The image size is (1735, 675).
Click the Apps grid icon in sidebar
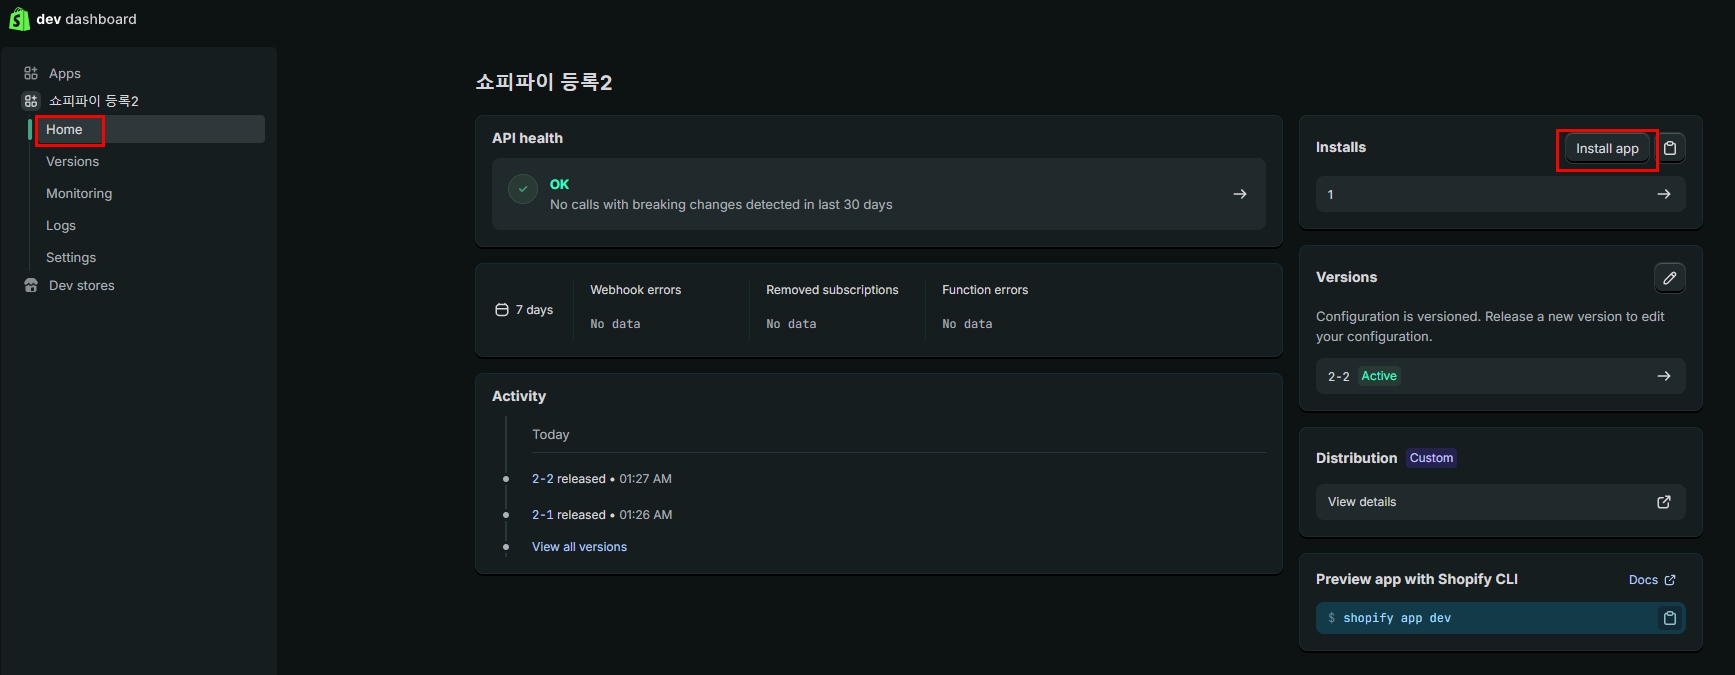click(31, 73)
